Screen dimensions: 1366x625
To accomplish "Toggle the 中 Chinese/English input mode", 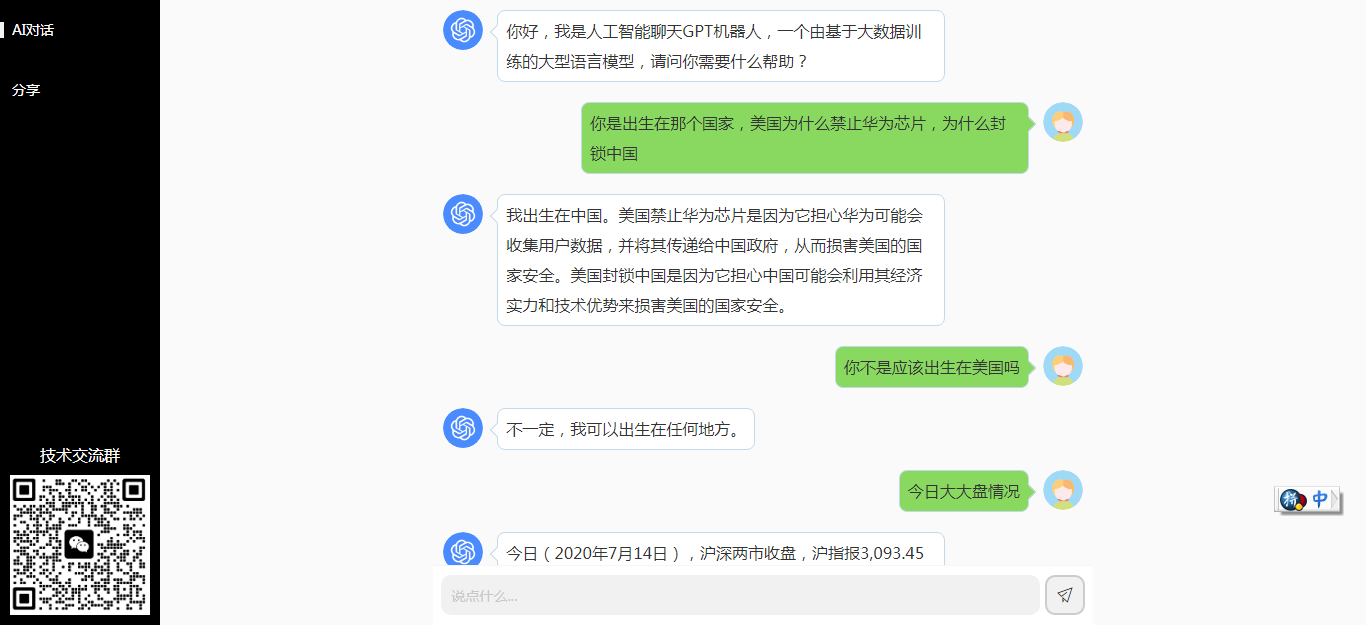I will coord(1320,499).
